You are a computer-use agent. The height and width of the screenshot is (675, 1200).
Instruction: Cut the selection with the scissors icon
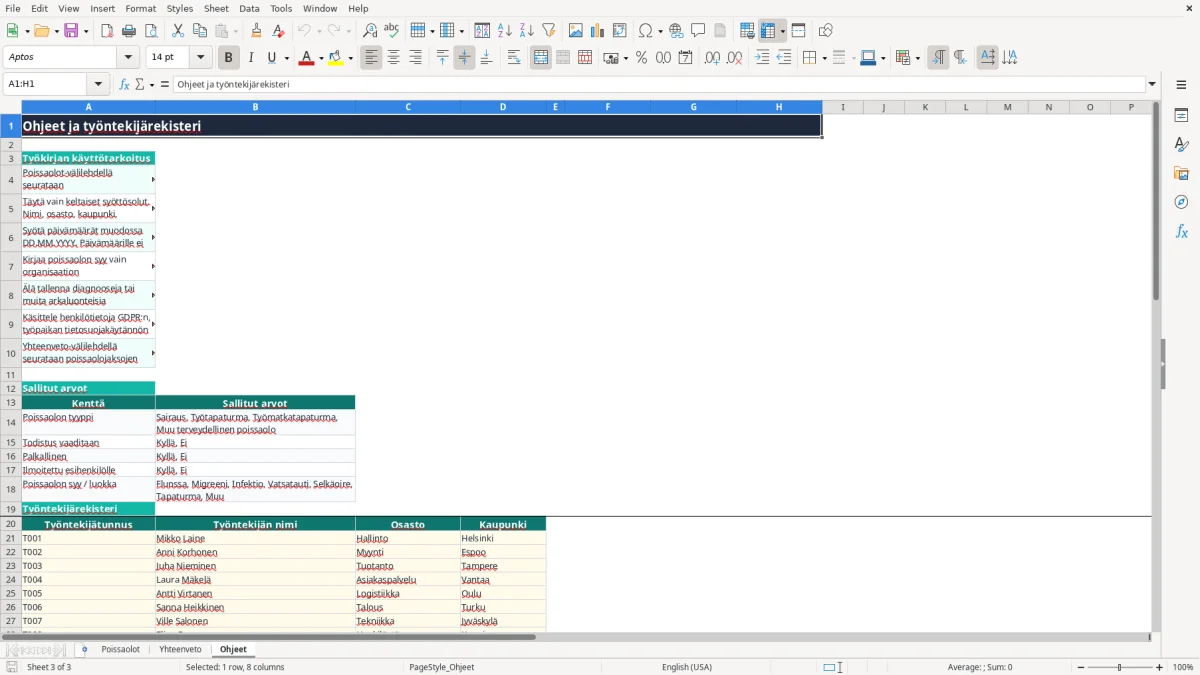coord(178,31)
